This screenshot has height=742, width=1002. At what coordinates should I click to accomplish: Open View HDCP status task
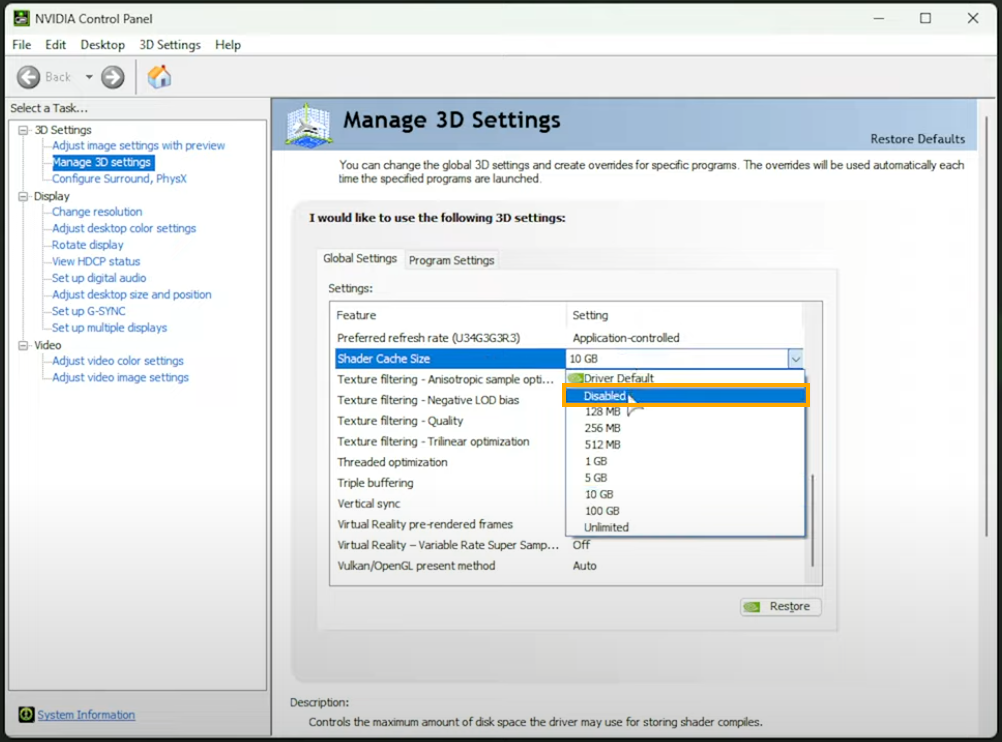point(96,261)
